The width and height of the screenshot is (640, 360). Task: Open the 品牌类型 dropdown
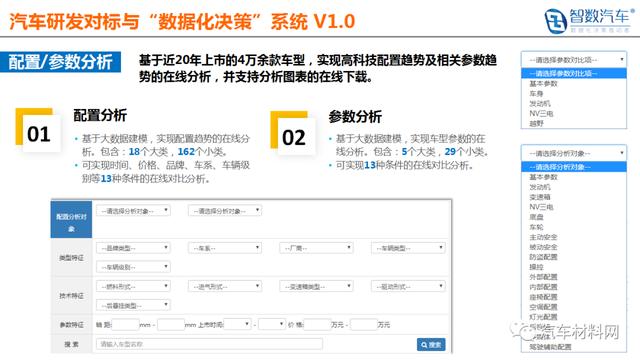tap(133, 248)
